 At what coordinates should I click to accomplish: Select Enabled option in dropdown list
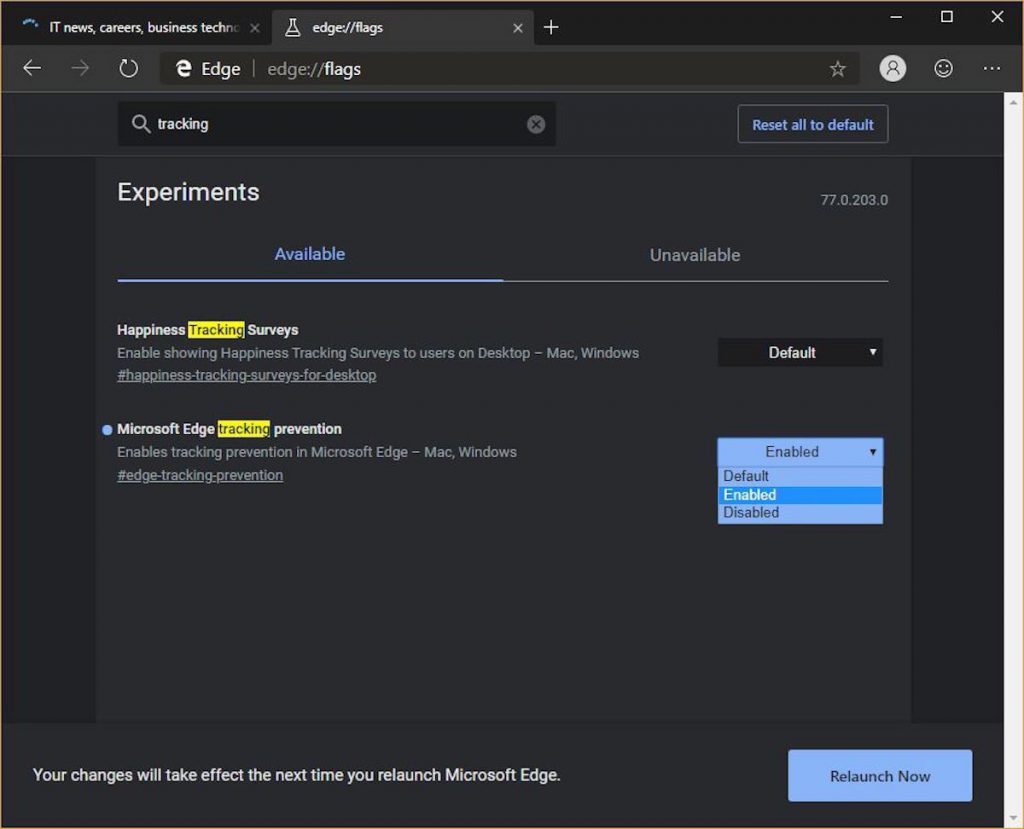click(800, 495)
